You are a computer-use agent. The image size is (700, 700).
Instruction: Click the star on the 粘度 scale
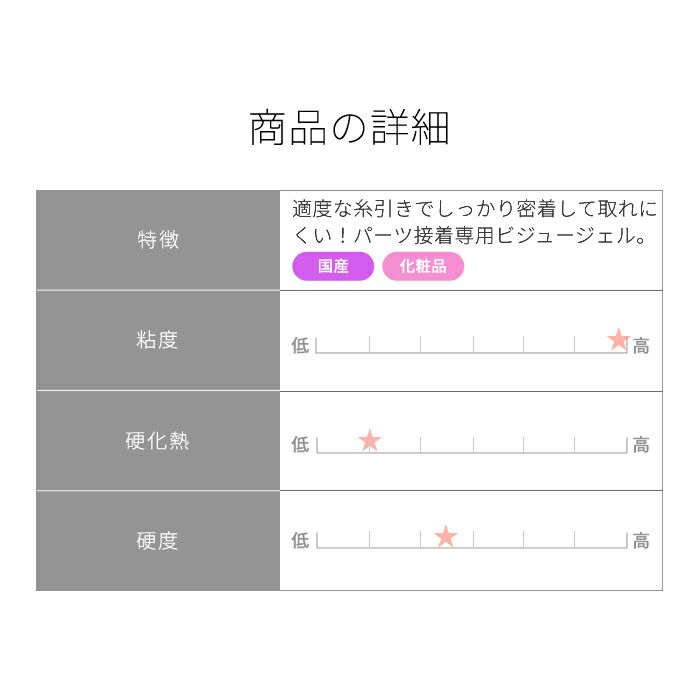[619, 340]
